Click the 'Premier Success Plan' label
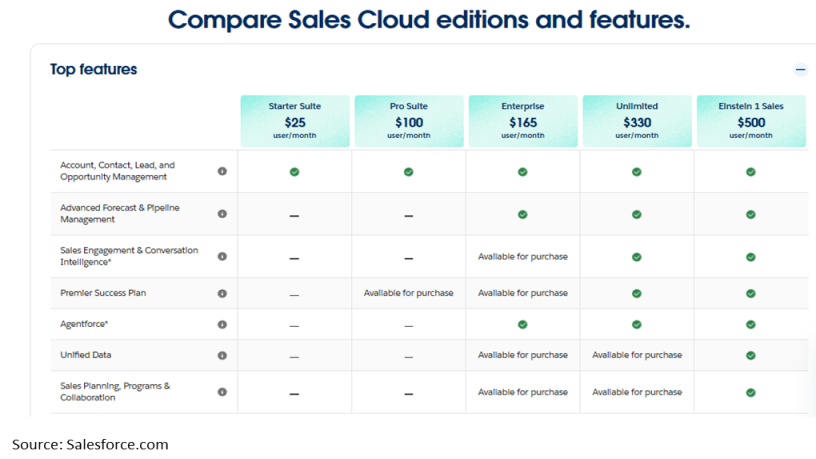Image resolution: width=816 pixels, height=459 pixels. 103,293
